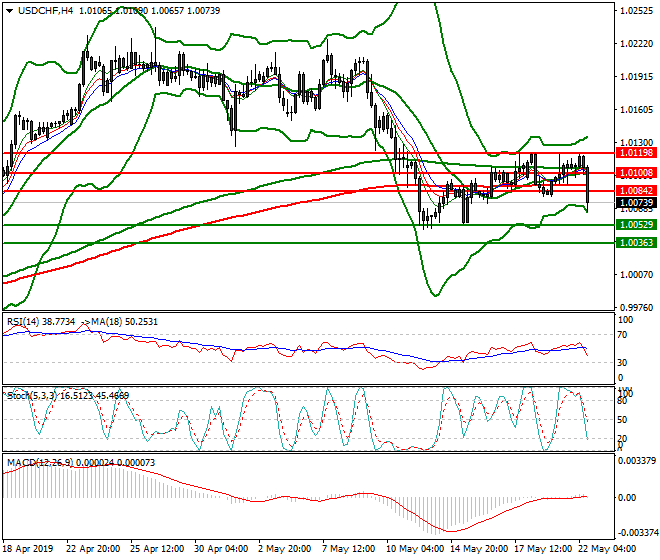This screenshot has height=560, width=660.
Task: Select the 7 May 12:00 time axis label
Action: (349, 549)
